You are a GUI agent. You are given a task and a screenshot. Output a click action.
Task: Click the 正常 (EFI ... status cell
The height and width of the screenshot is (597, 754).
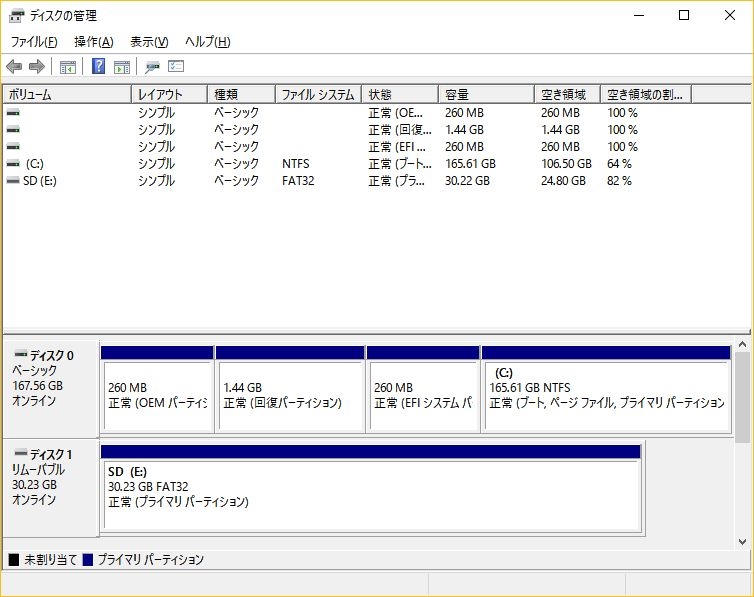pyautogui.click(x=397, y=147)
